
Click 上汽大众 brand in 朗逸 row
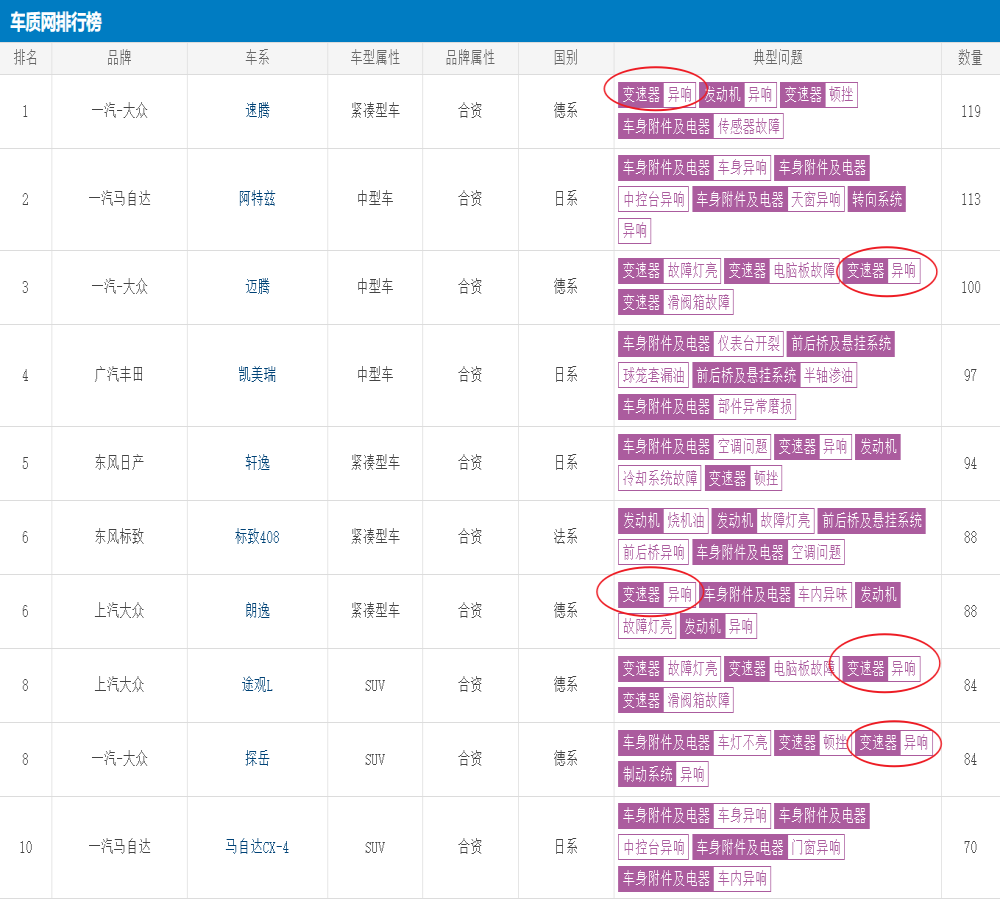pos(119,611)
